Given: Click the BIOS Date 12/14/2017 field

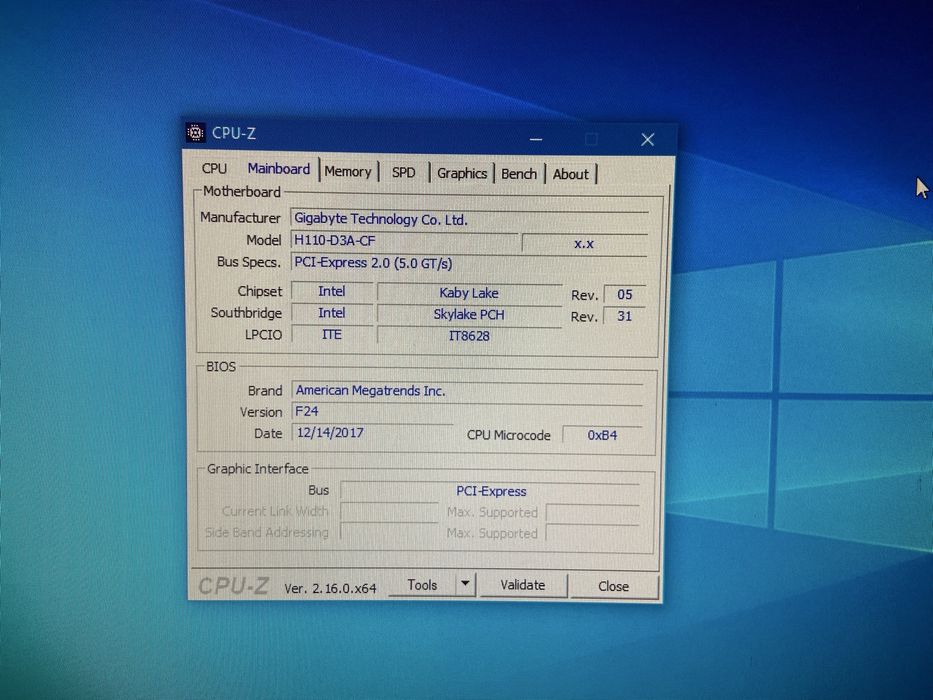Looking at the screenshot, I should pyautogui.click(x=372, y=433).
